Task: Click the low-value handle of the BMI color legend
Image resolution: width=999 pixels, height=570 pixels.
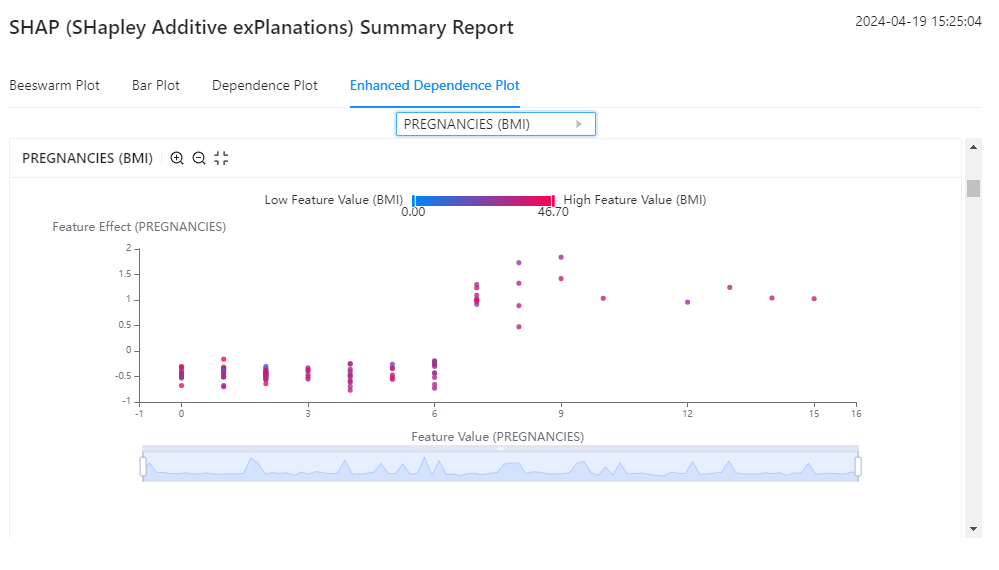Action: (413, 200)
